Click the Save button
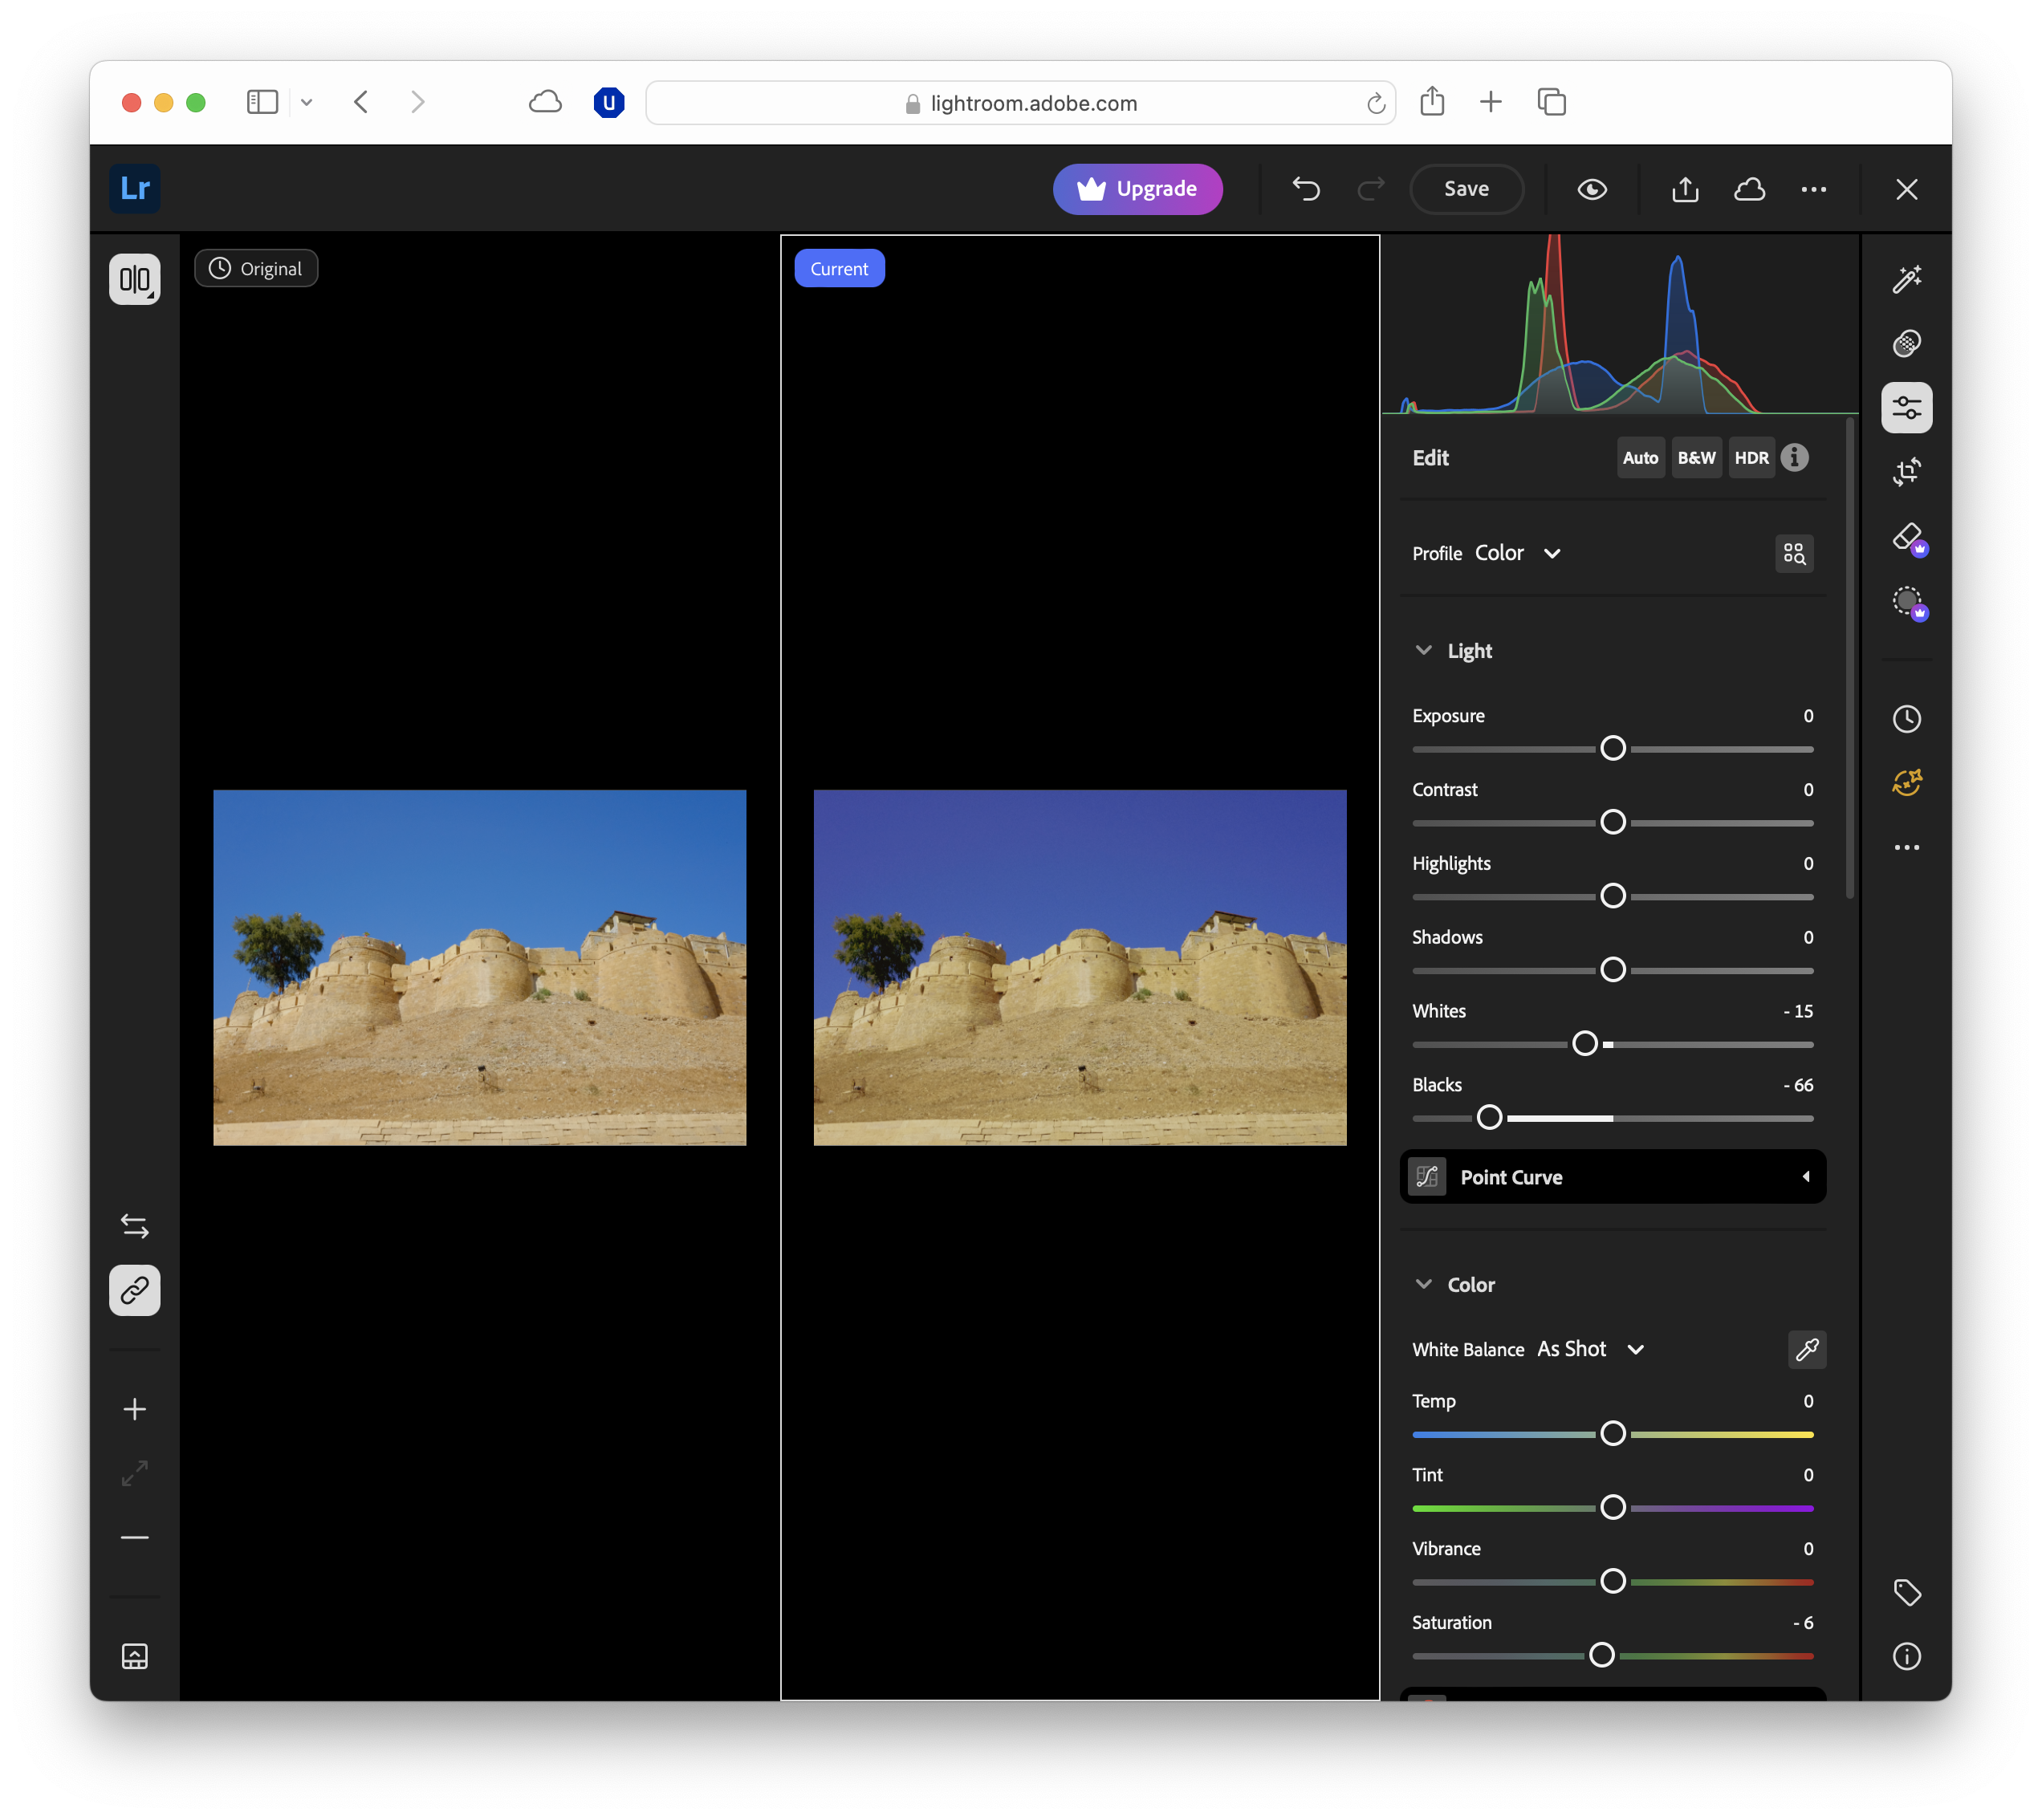2042x1820 pixels. pos(1466,189)
